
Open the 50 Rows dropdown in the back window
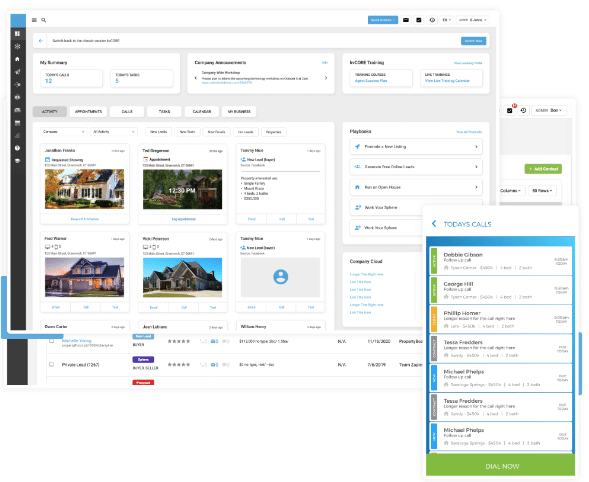pos(542,190)
